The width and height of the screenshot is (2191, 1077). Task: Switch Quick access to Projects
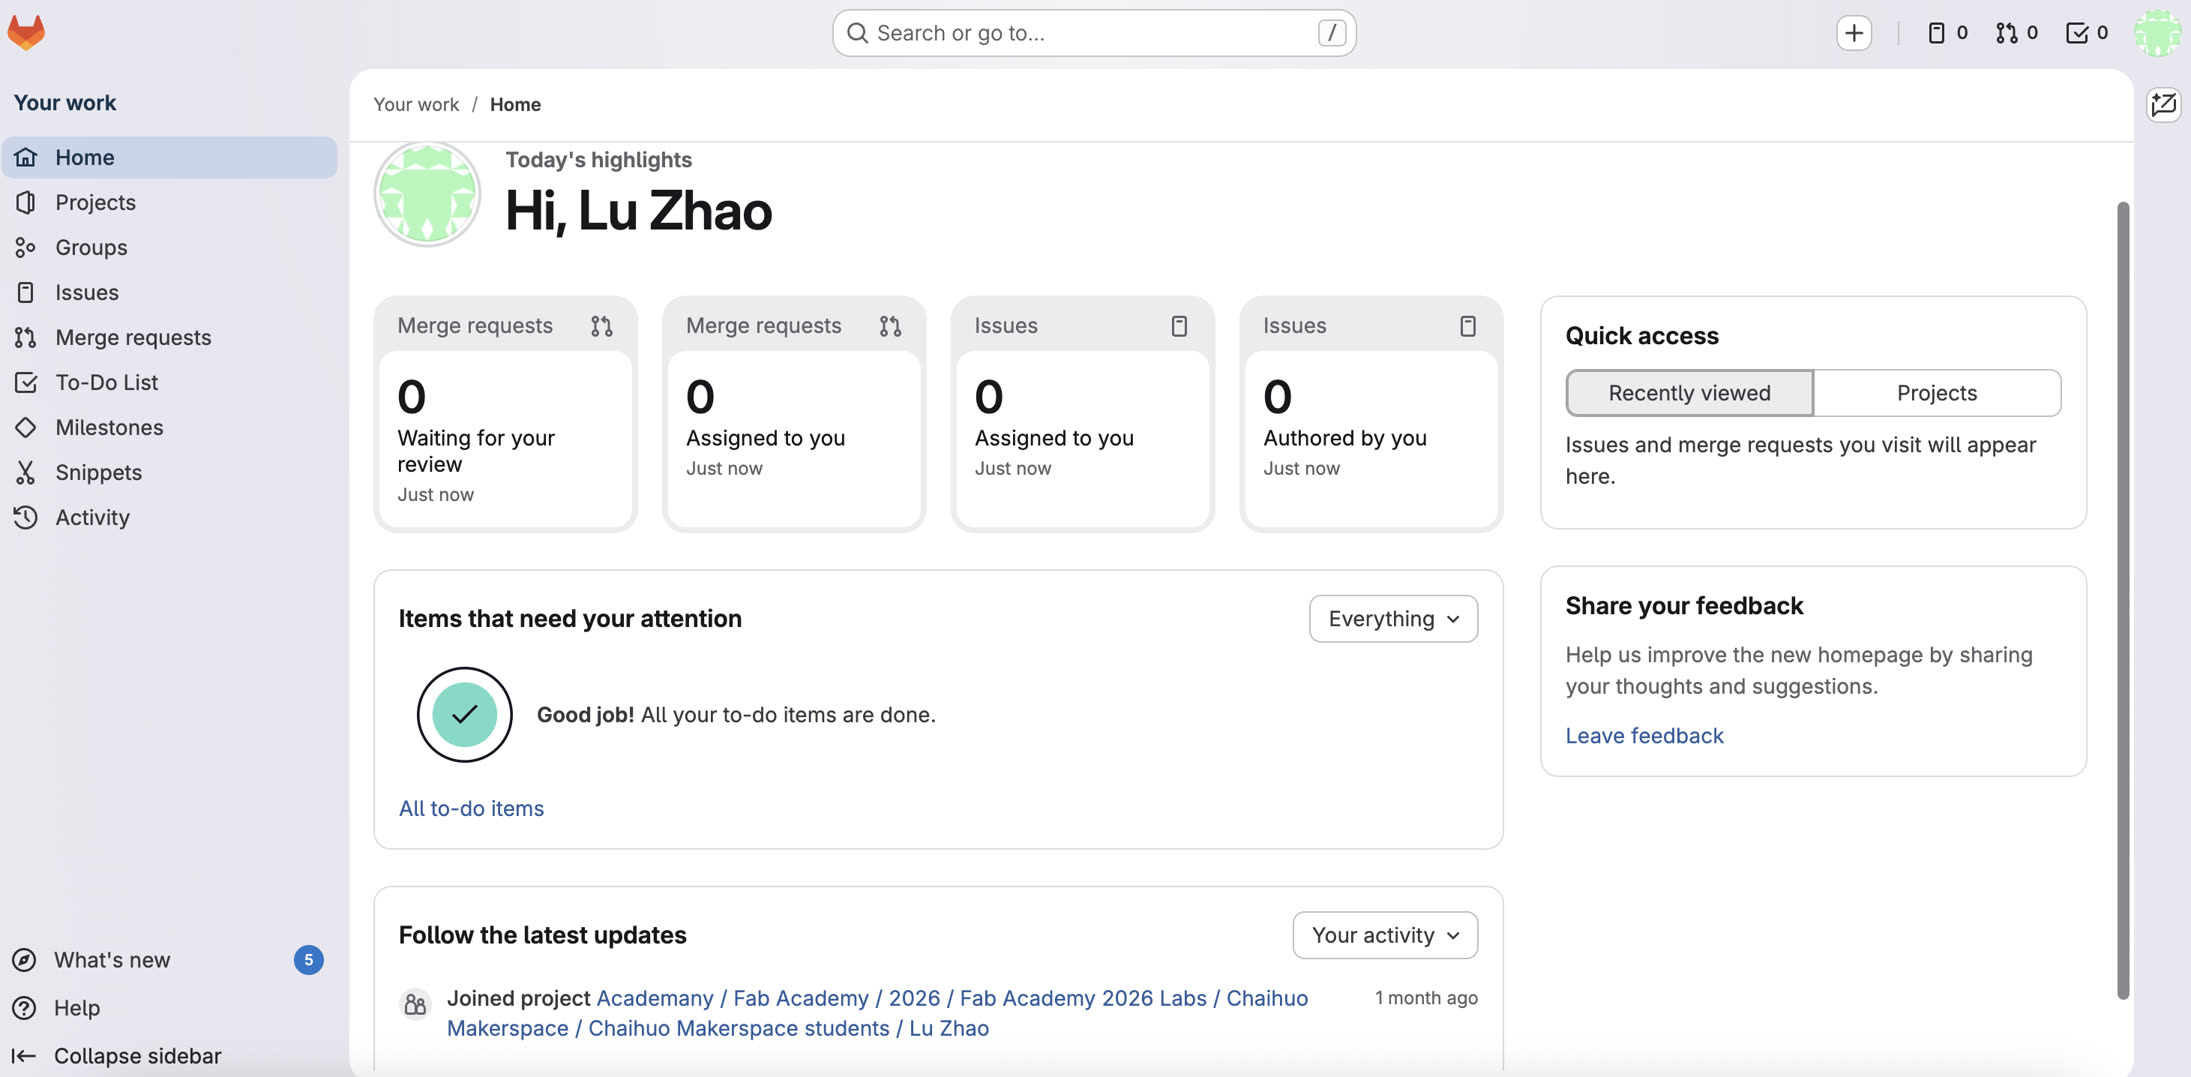point(1936,392)
